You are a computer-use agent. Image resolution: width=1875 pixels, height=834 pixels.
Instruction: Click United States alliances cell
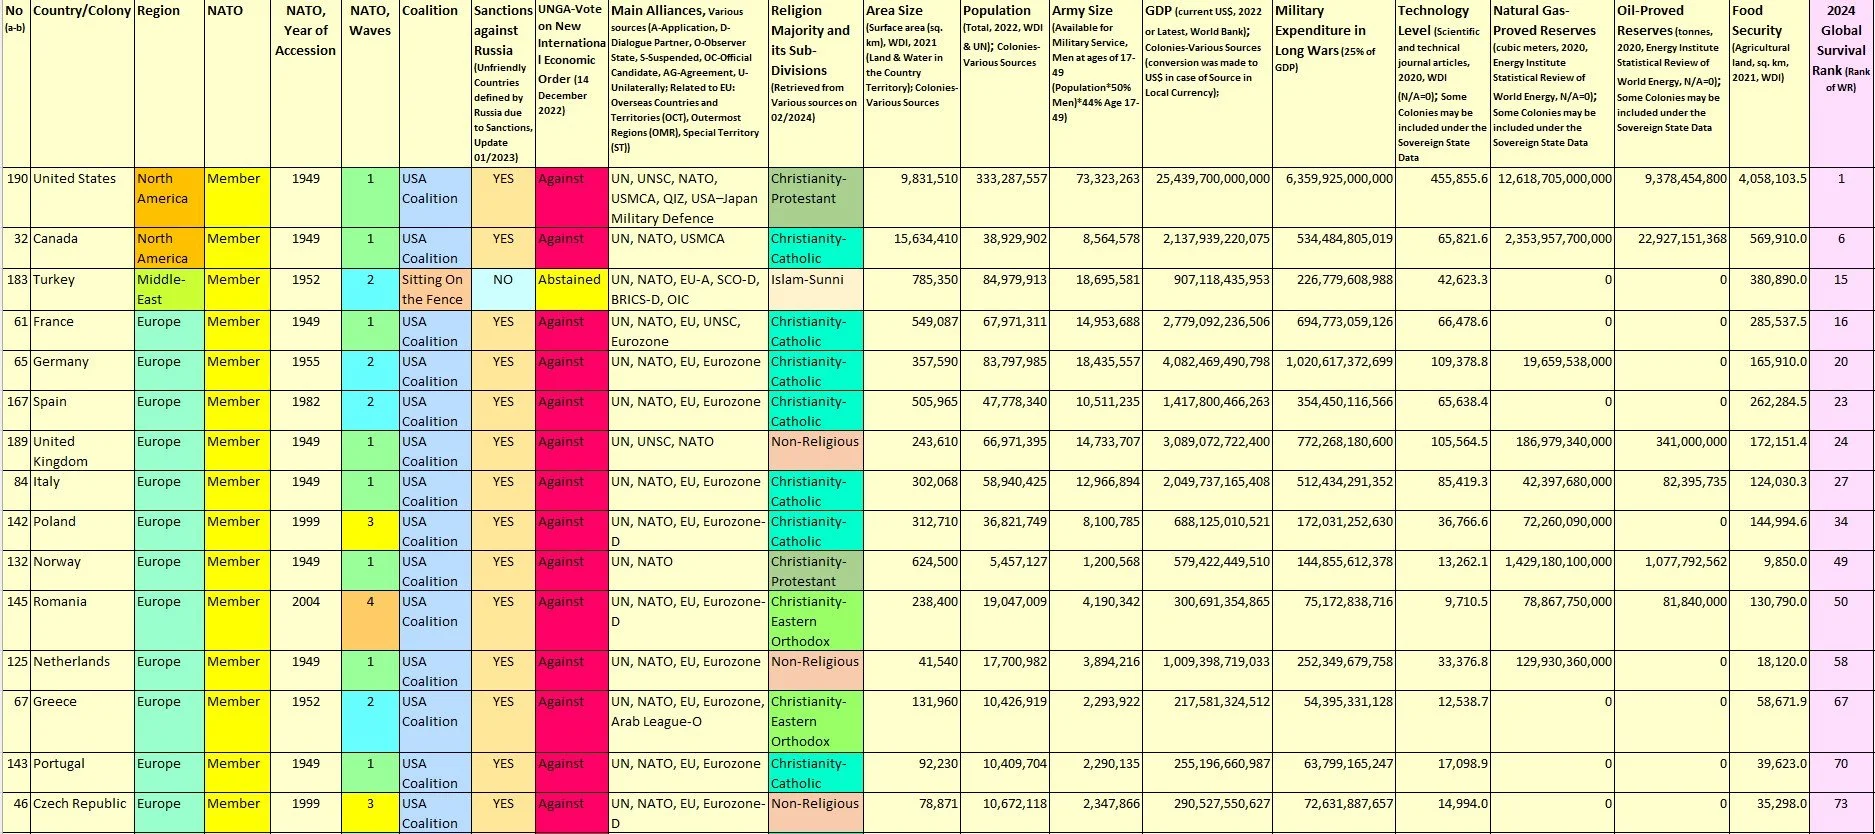pyautogui.click(x=688, y=198)
